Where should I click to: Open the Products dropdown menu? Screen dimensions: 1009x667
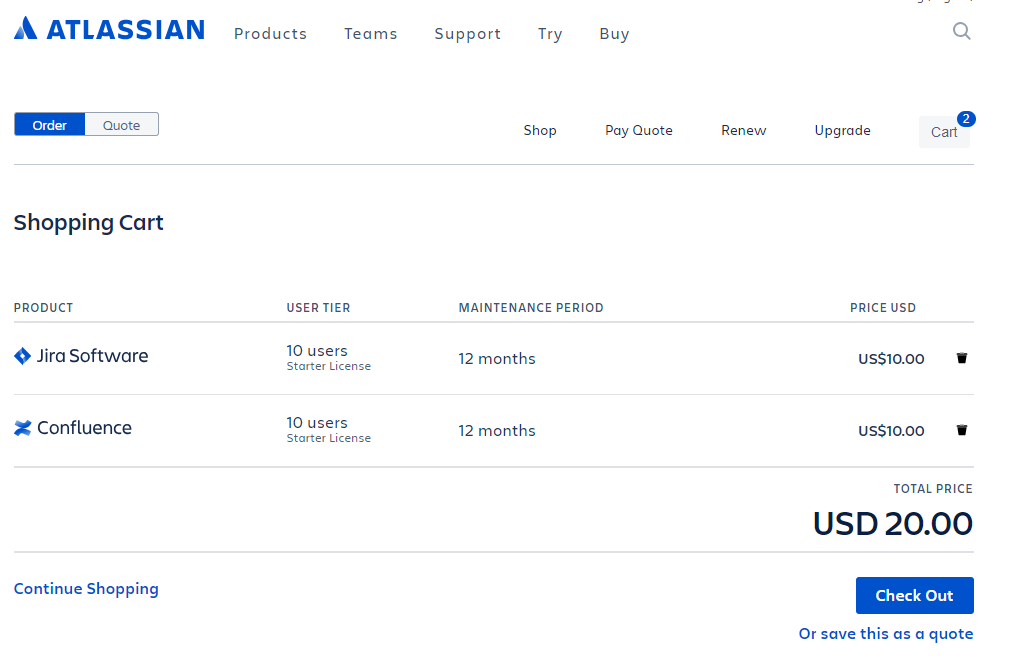pyautogui.click(x=270, y=33)
